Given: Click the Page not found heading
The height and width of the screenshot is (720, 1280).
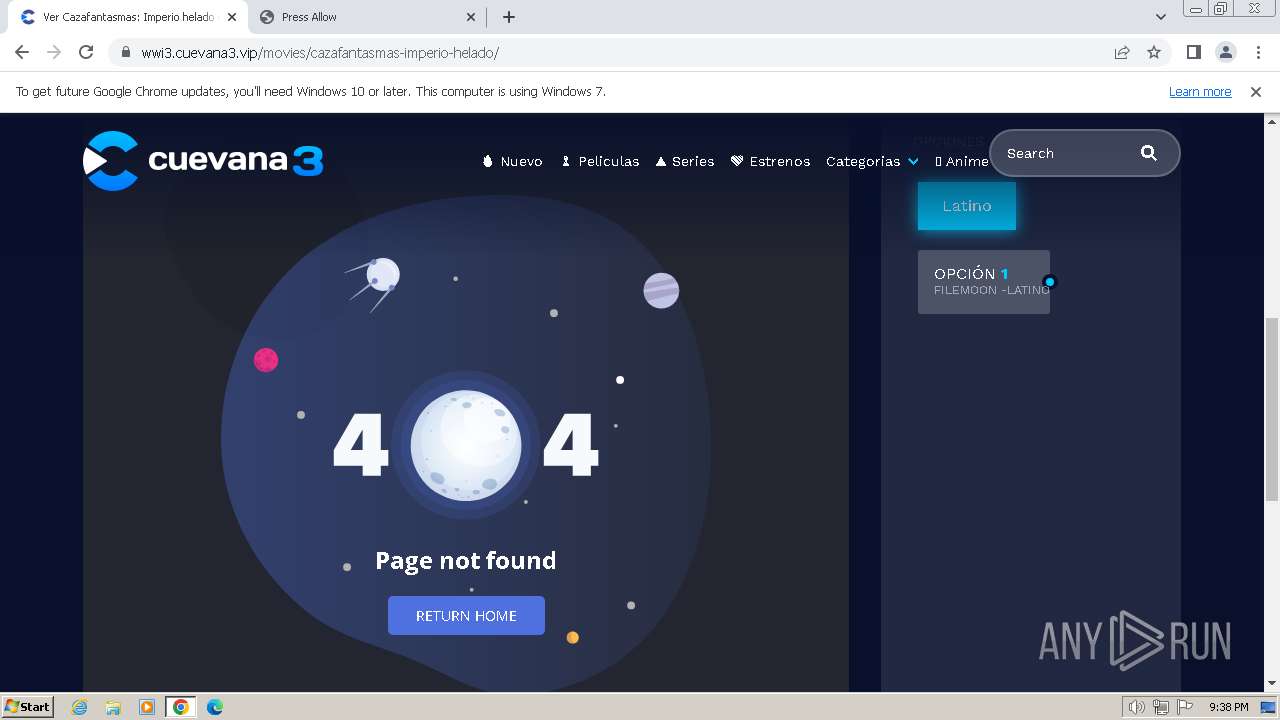Looking at the screenshot, I should 466,561.
